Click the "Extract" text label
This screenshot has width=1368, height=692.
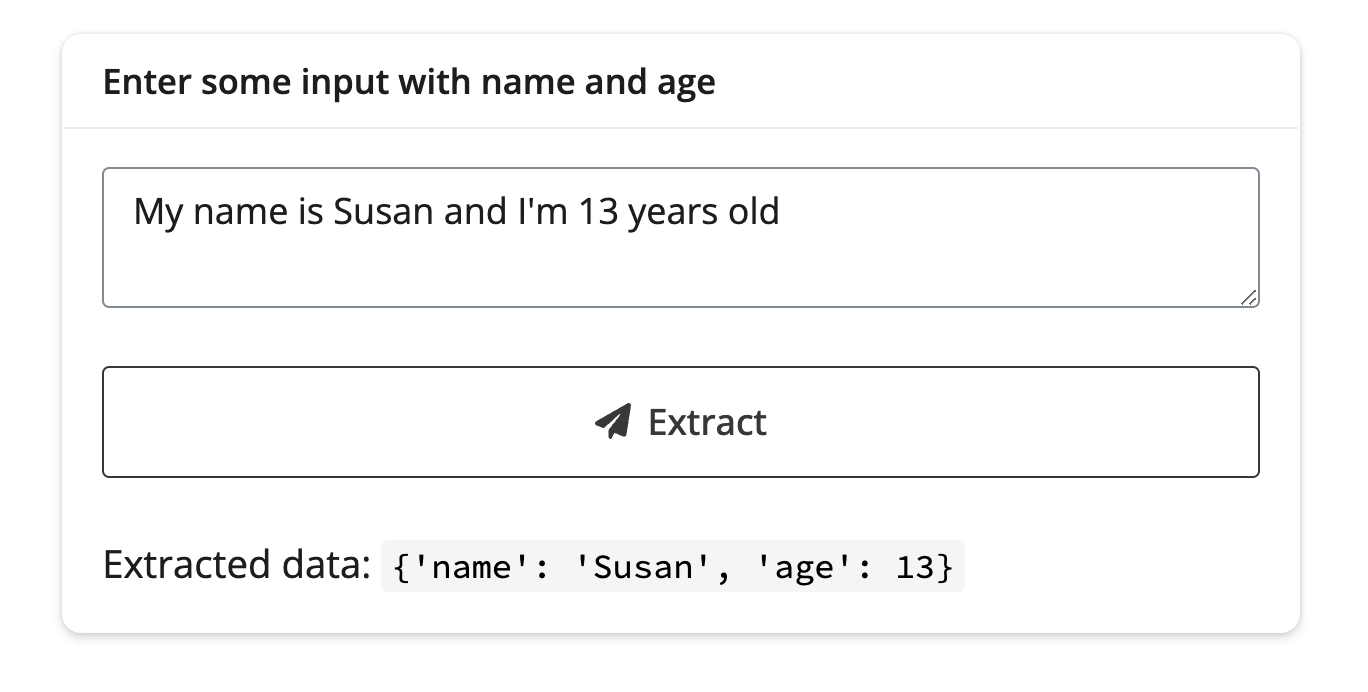click(x=707, y=422)
